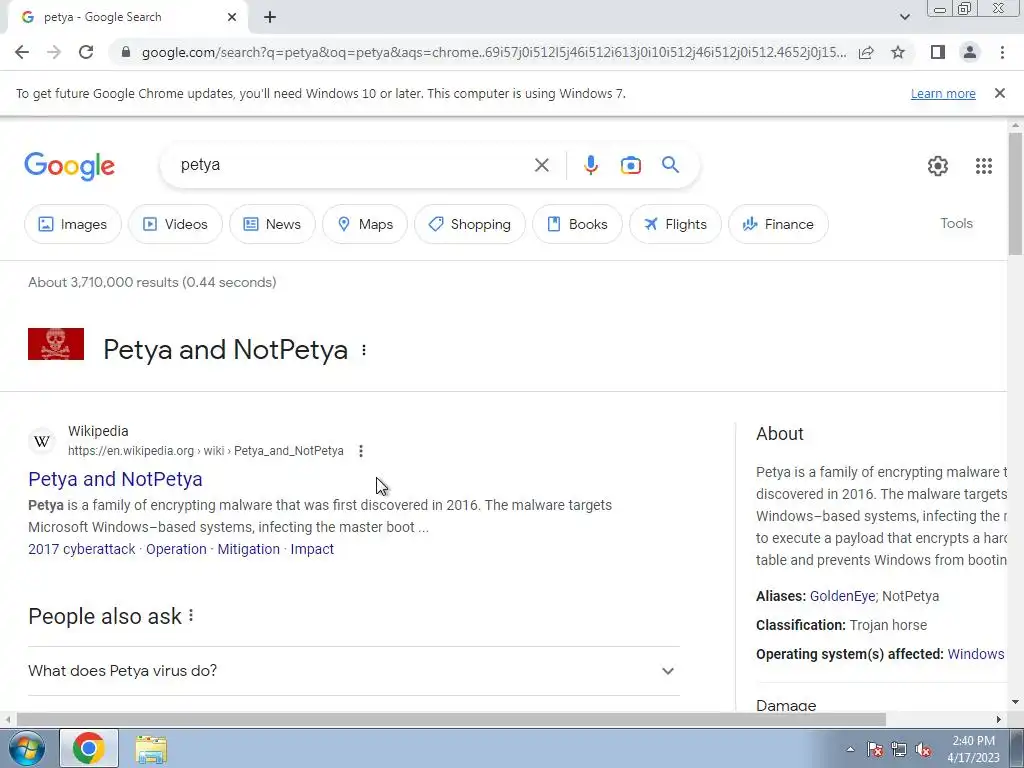Share this page using the share icon
This screenshot has width=1024, height=768.
[x=866, y=52]
